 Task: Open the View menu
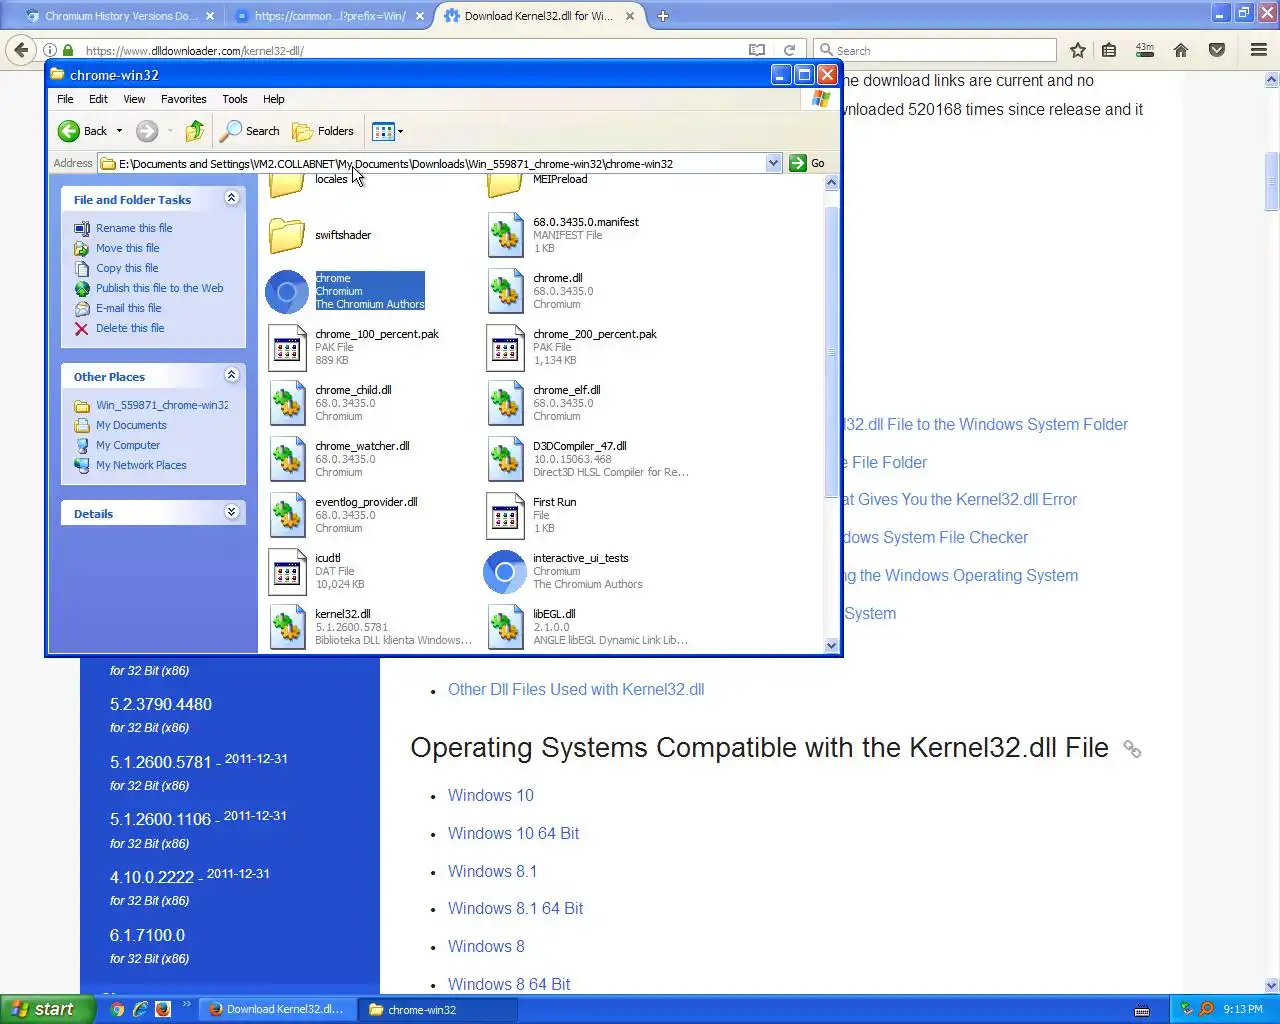click(x=134, y=99)
